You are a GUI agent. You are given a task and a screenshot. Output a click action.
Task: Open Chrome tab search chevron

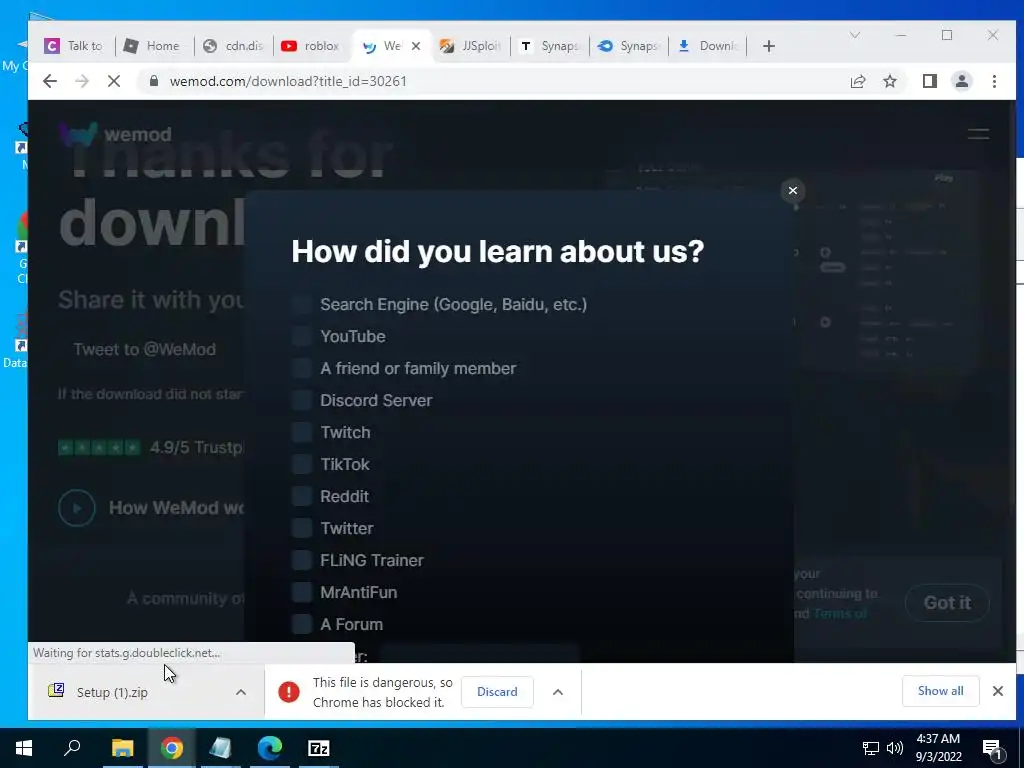[x=854, y=35]
